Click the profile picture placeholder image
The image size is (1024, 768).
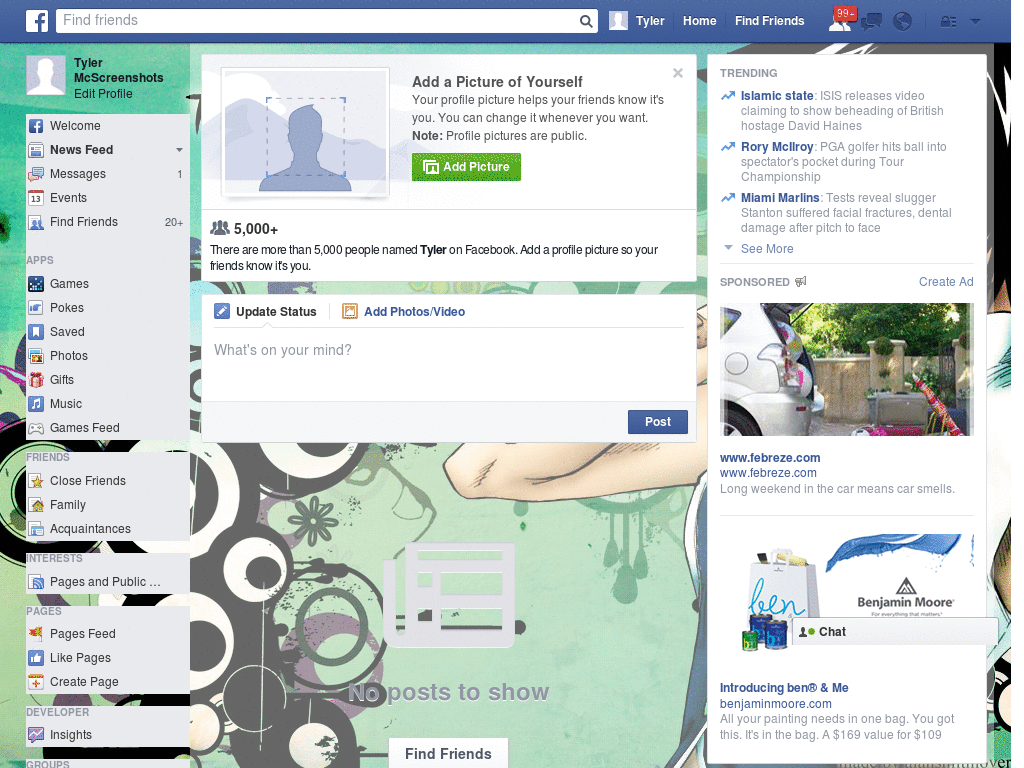[306, 133]
